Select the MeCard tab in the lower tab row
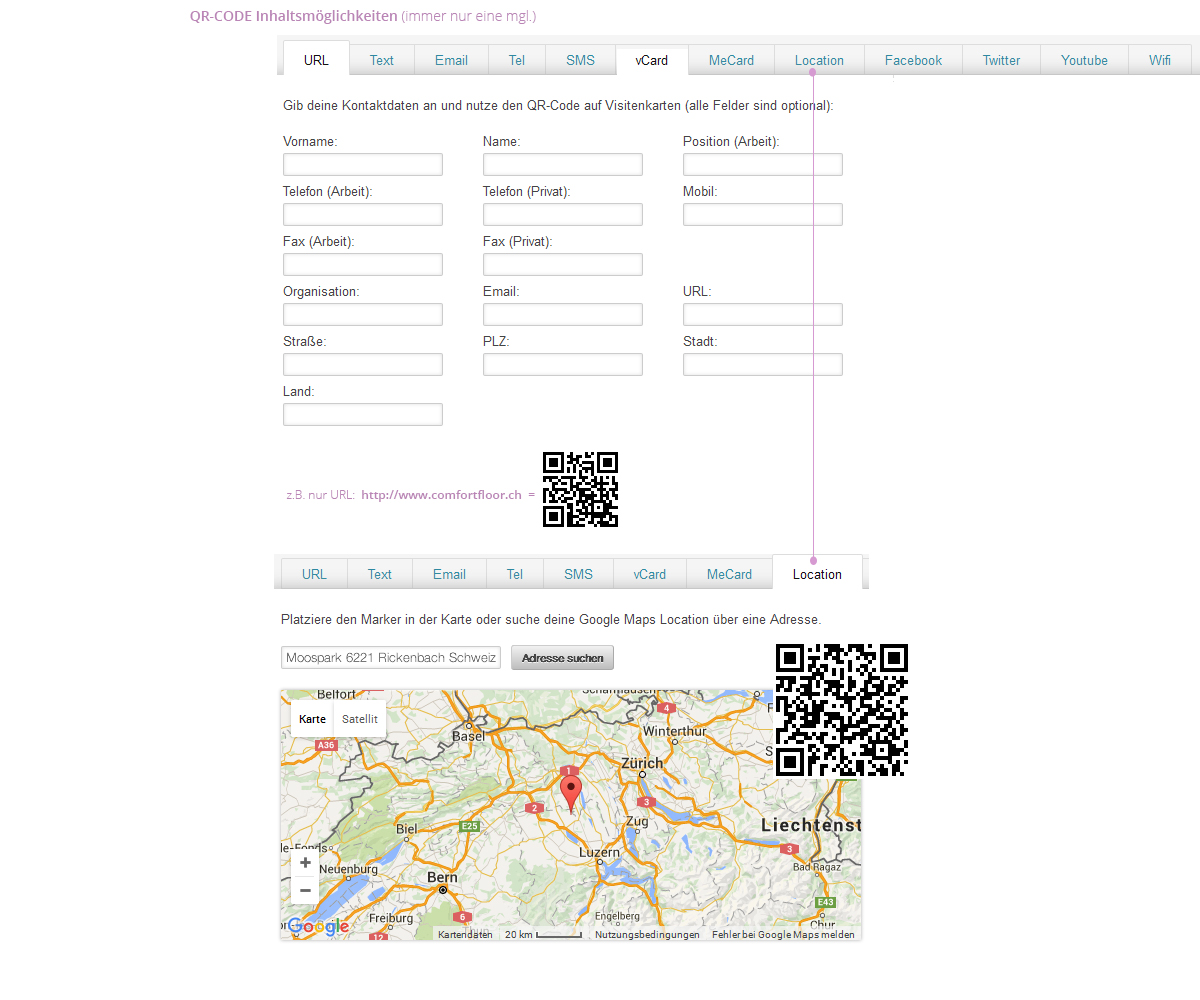The width and height of the screenshot is (1200, 1000). [730, 574]
